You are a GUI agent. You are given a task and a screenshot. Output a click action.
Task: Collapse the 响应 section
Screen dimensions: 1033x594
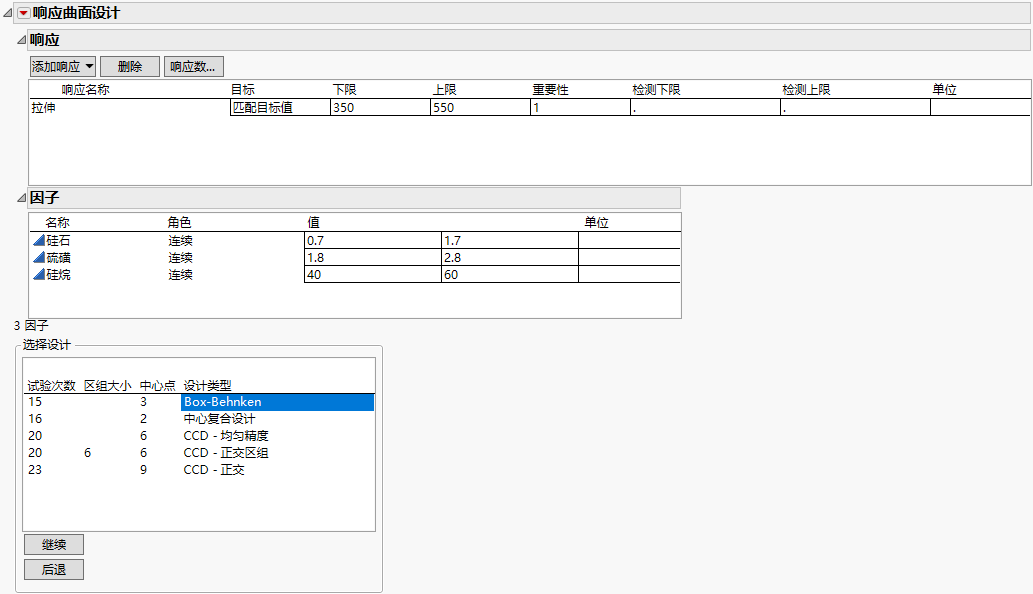(x=21, y=39)
